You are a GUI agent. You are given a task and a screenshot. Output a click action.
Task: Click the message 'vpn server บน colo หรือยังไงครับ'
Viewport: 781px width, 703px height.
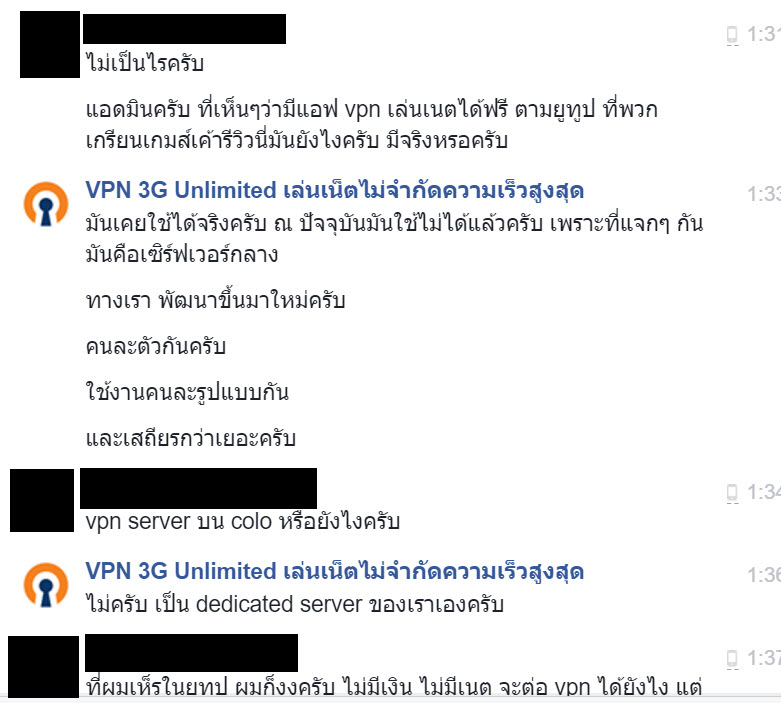click(243, 522)
